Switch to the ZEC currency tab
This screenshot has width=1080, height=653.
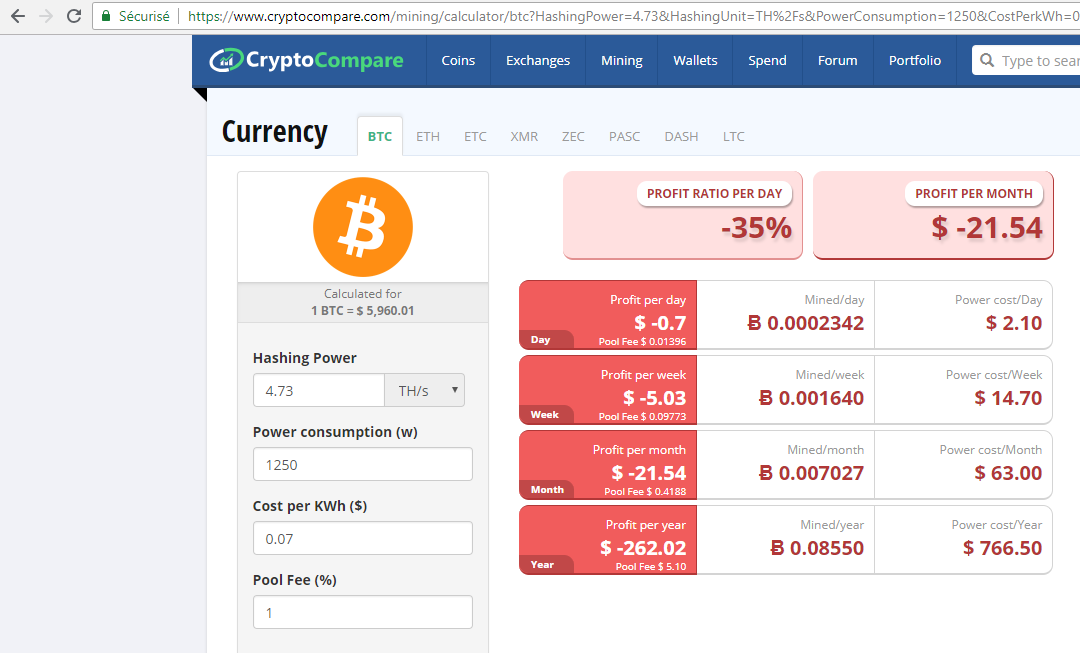pos(573,136)
